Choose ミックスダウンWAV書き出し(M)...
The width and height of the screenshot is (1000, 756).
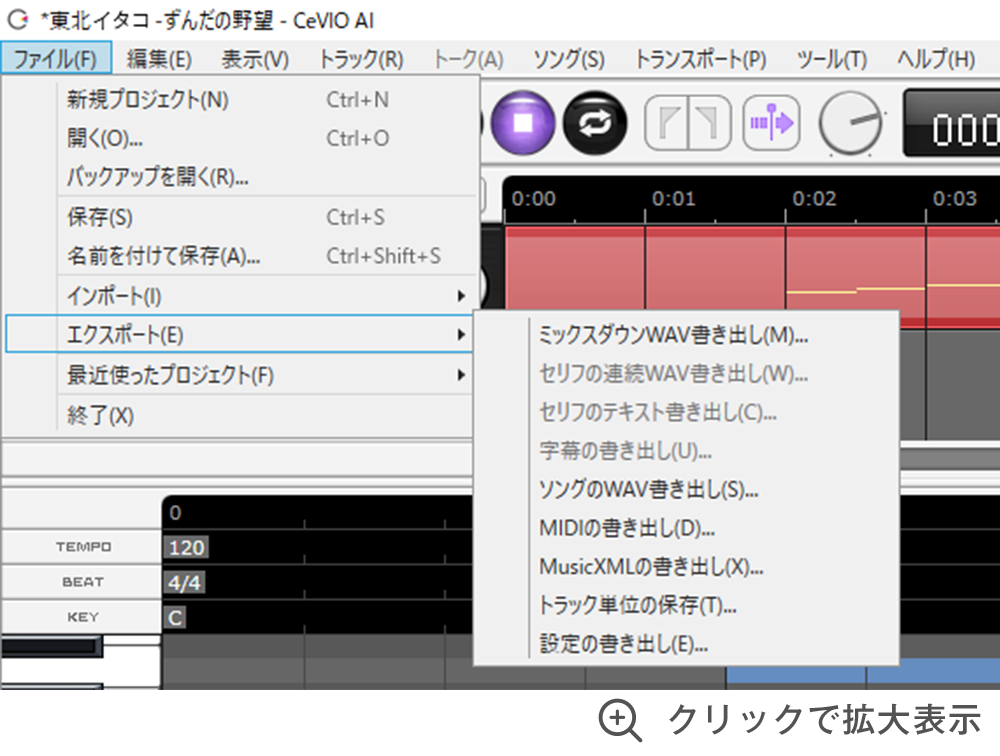coord(686,335)
